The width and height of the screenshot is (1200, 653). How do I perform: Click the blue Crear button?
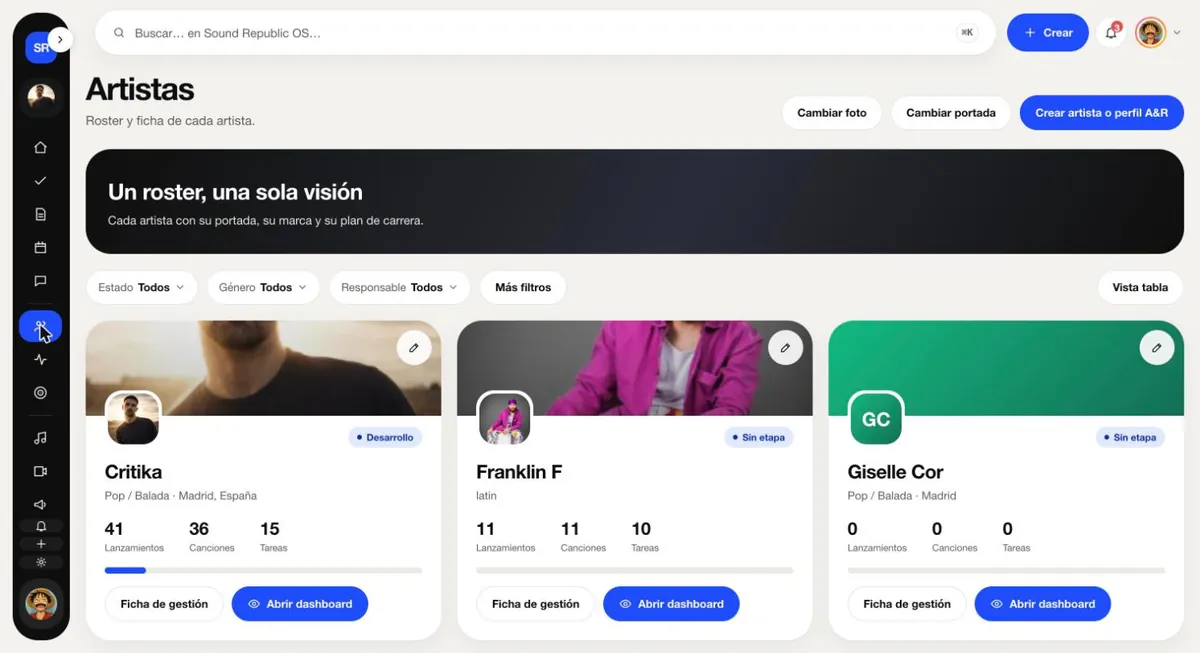1047,33
